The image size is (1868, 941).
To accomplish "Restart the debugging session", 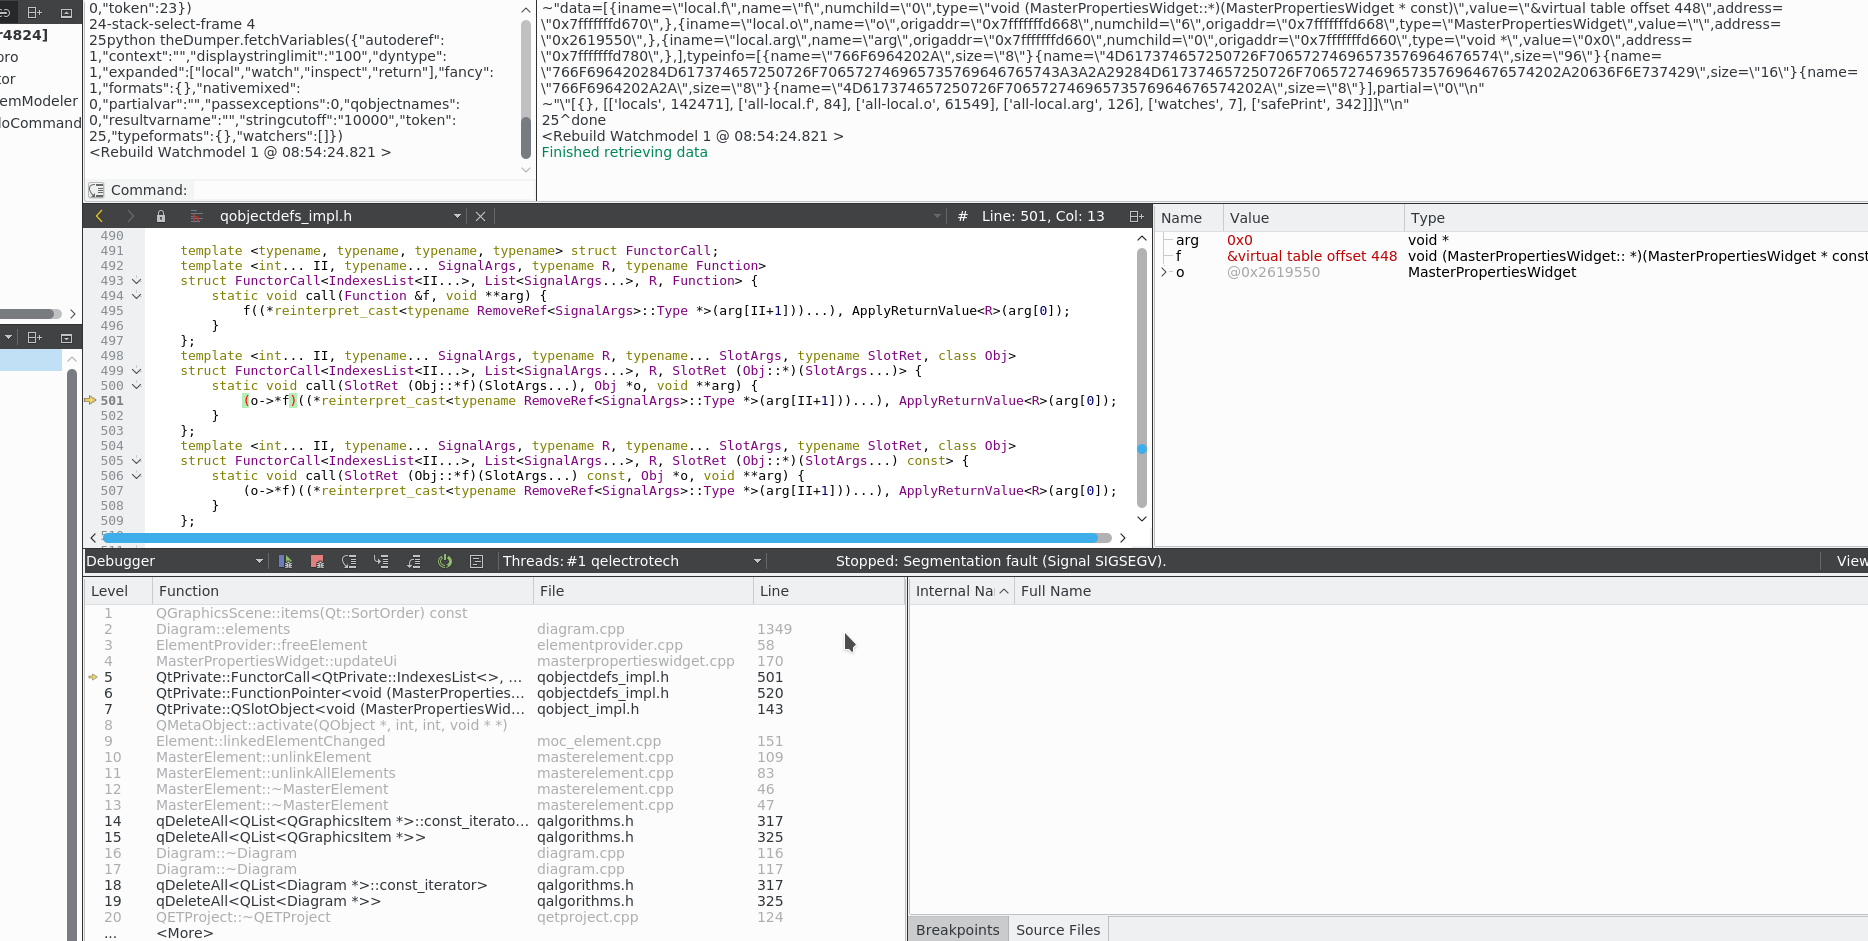I will coord(445,562).
